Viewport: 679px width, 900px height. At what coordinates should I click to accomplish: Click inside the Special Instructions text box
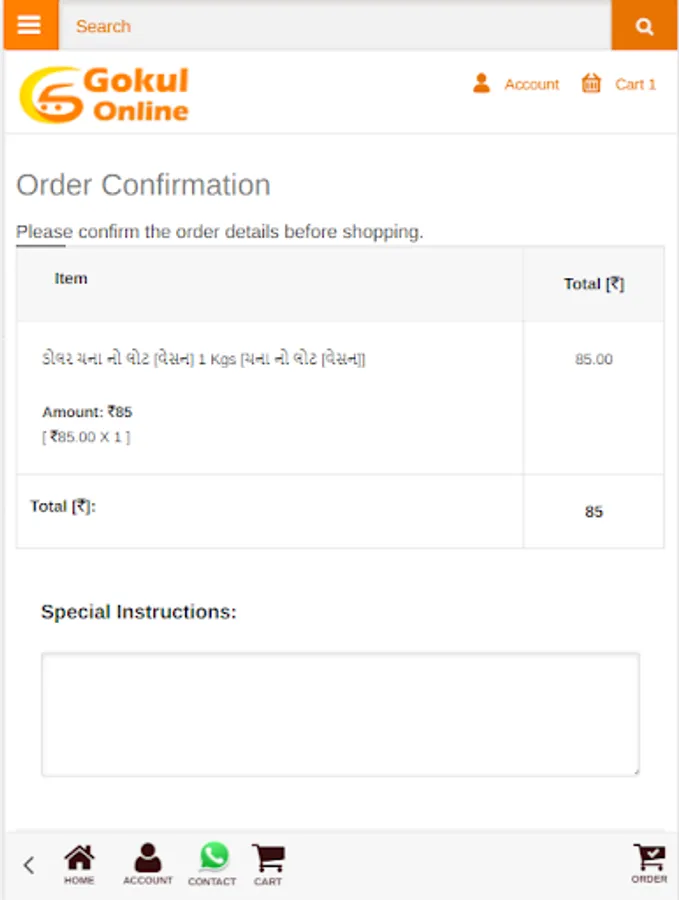[x=340, y=714]
